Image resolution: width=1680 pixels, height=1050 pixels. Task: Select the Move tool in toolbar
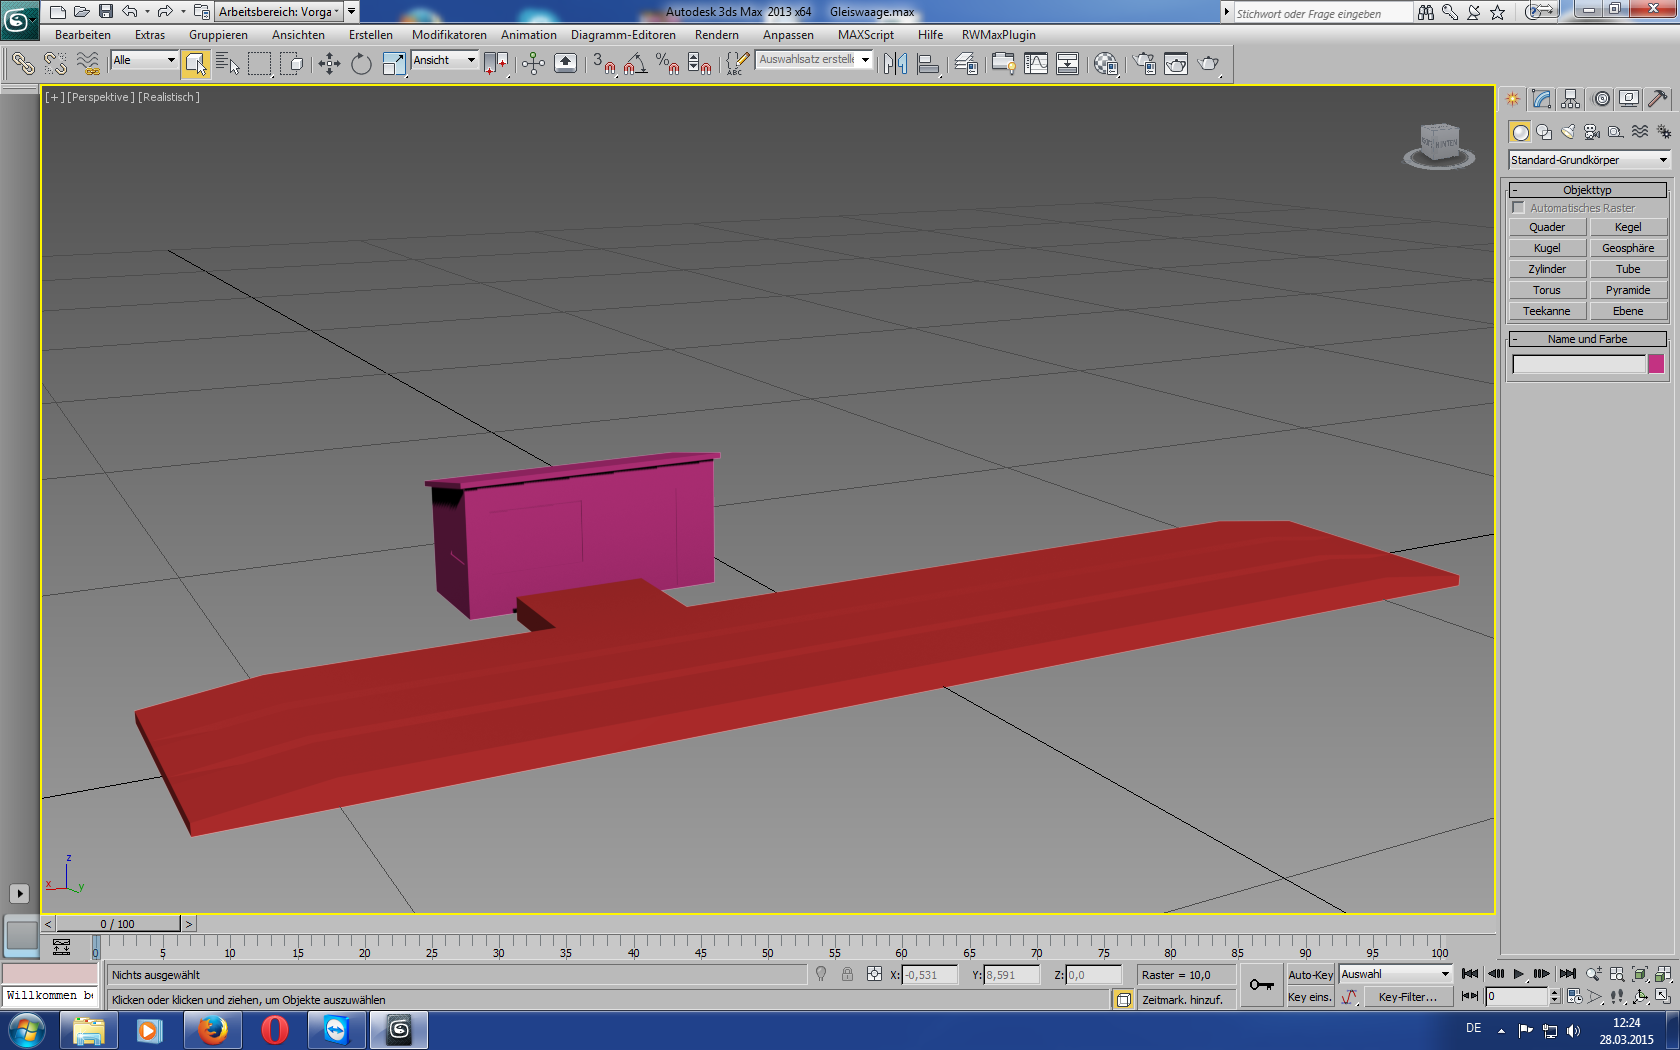[329, 64]
